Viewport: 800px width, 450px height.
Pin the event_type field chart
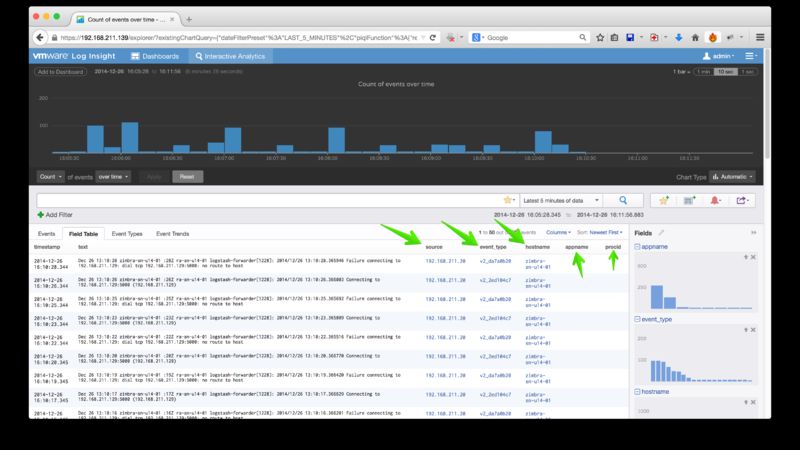point(745,330)
